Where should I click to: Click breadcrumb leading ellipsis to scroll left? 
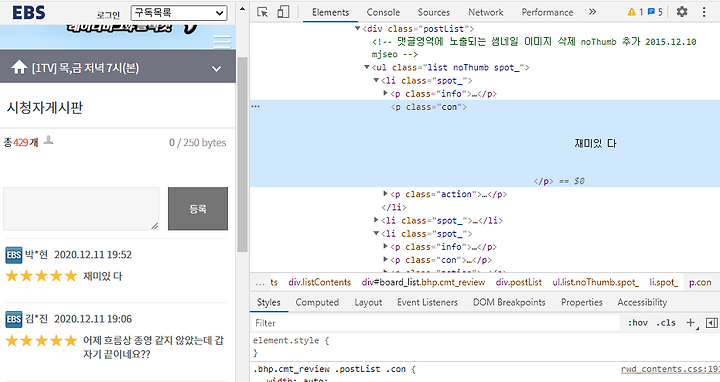point(260,282)
